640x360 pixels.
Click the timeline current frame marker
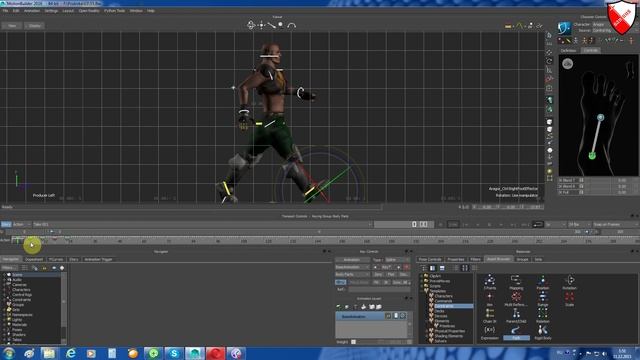tap(18, 240)
